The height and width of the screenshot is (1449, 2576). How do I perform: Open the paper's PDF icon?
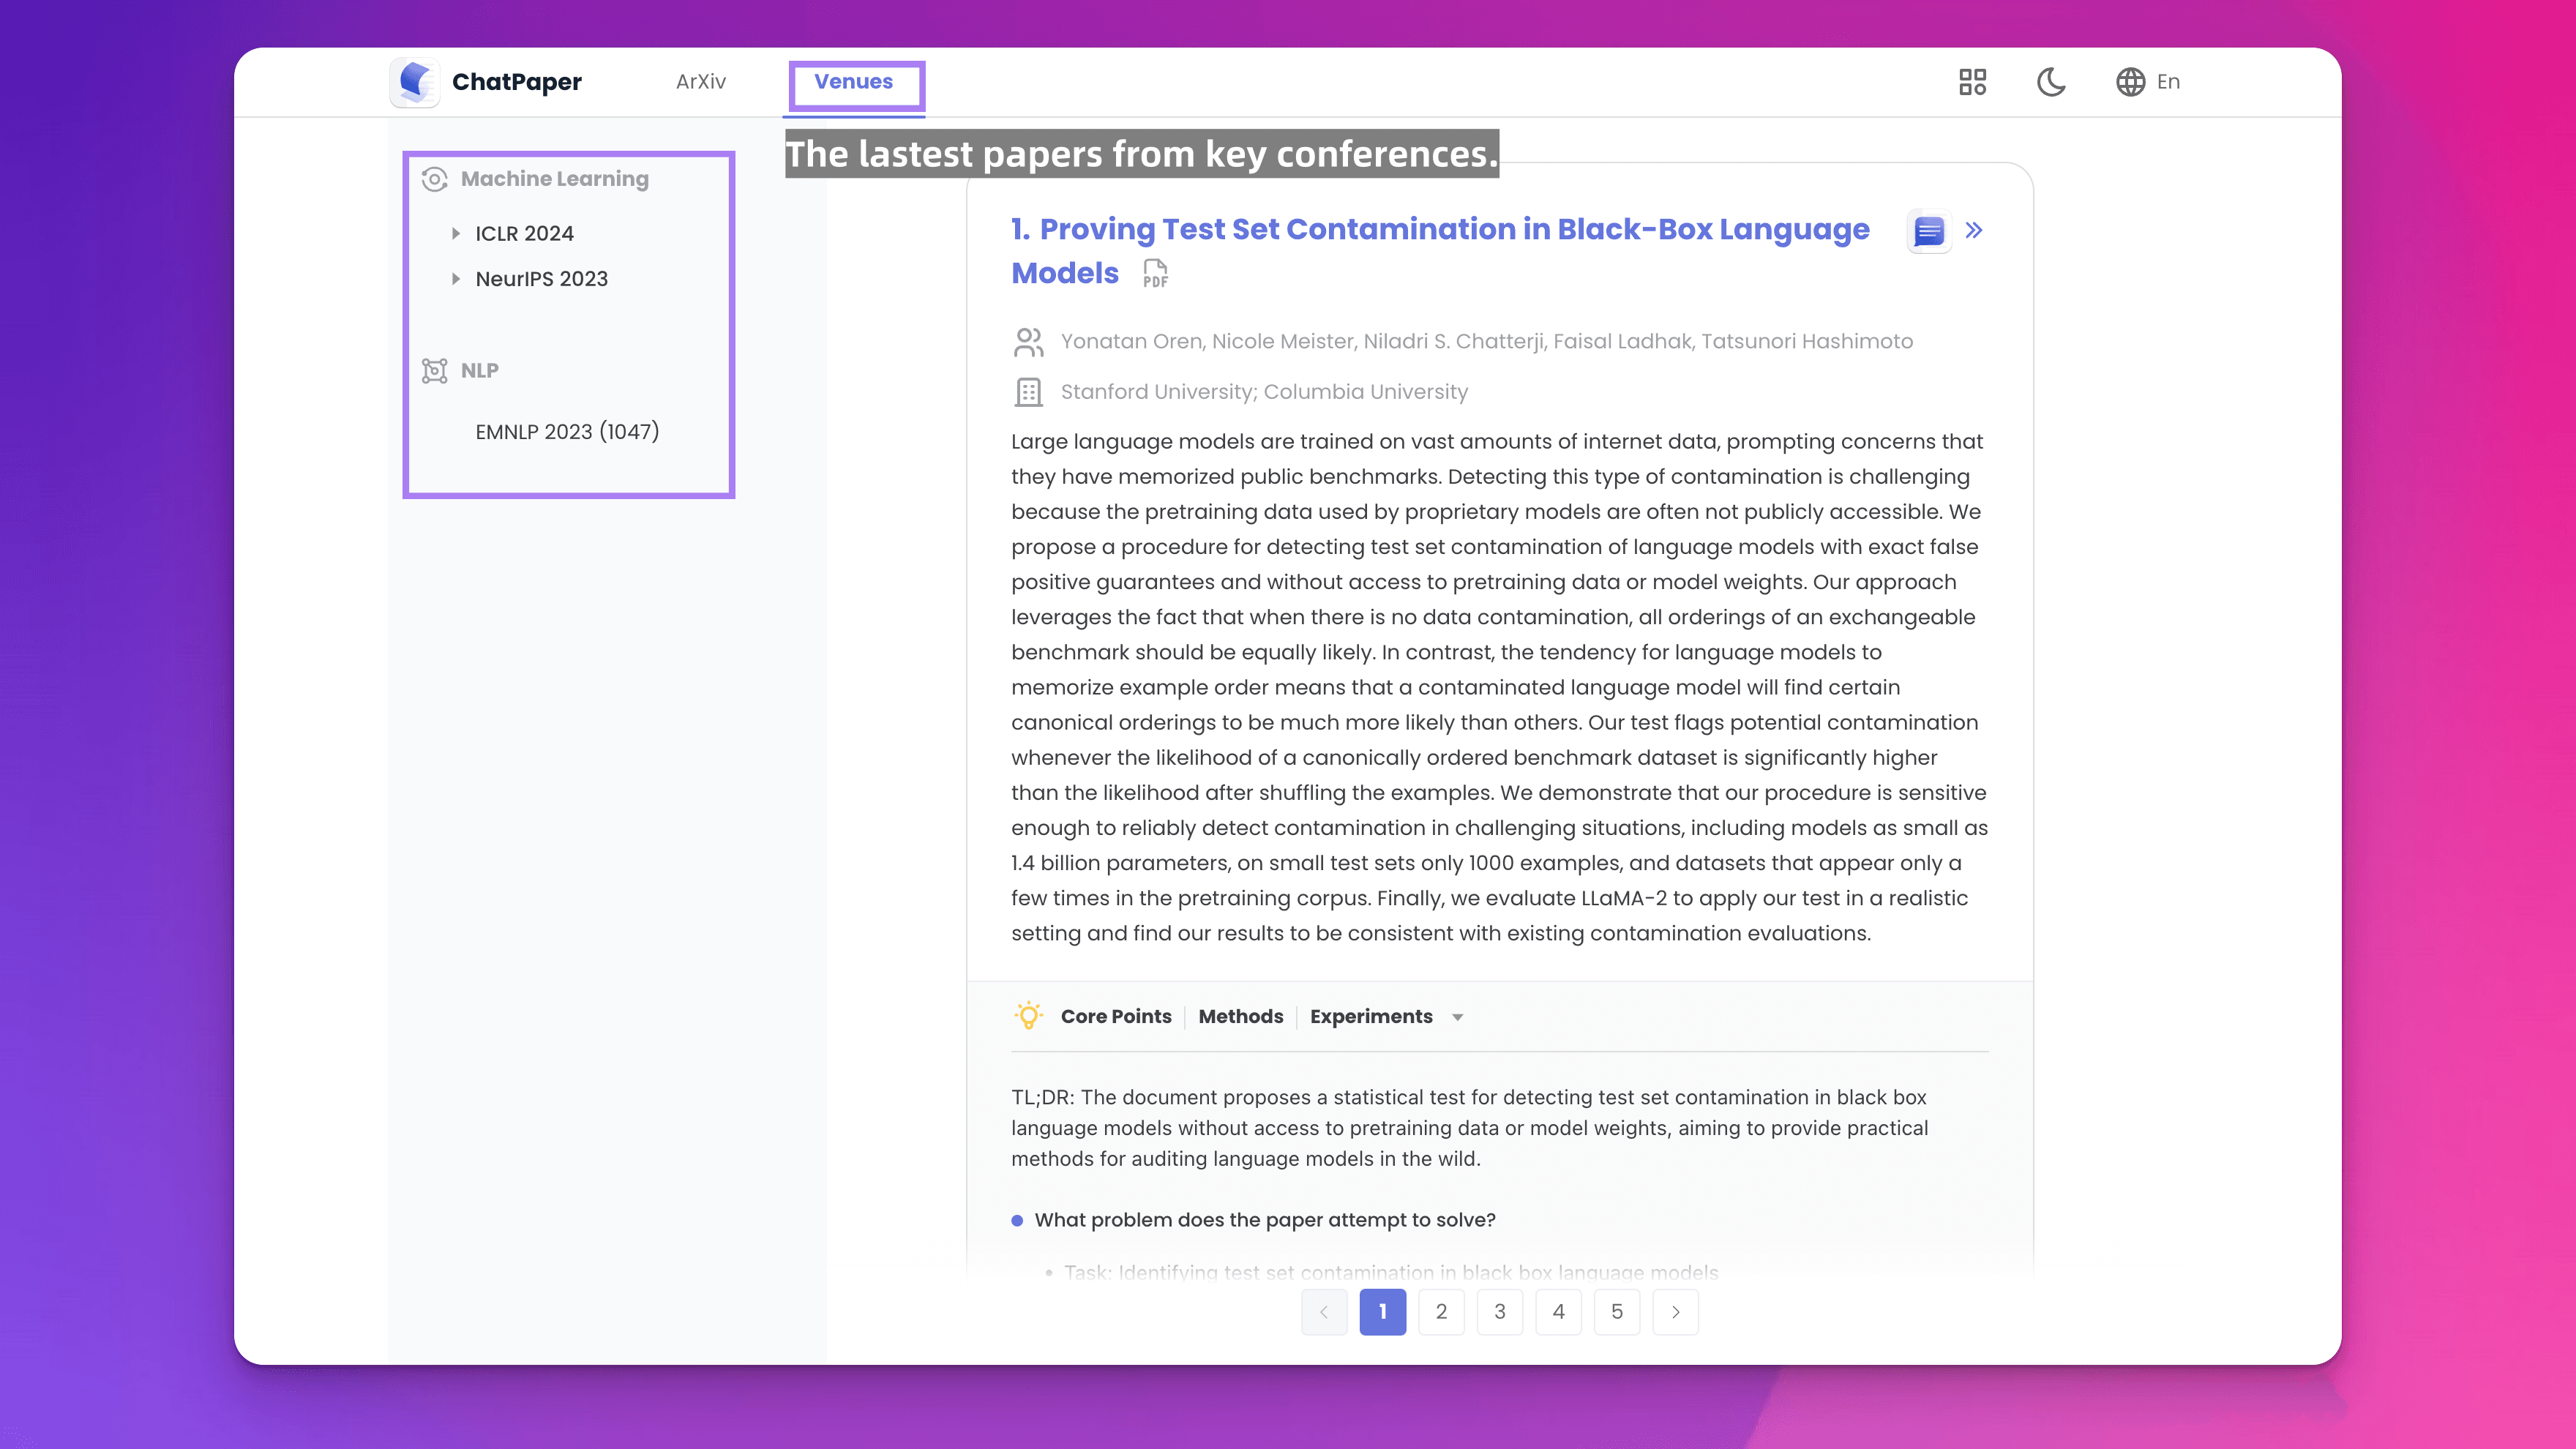click(1155, 274)
